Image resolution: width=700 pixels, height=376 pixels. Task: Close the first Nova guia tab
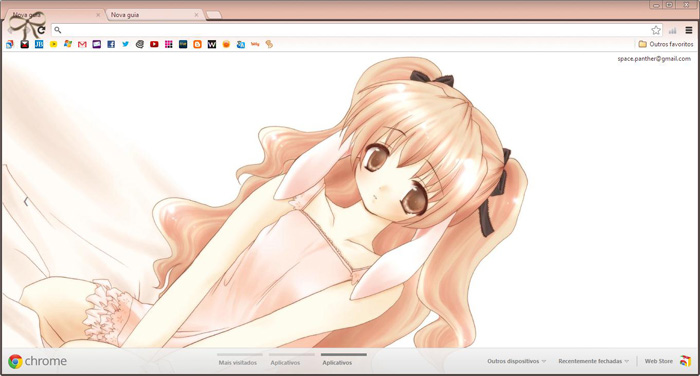[x=98, y=15]
